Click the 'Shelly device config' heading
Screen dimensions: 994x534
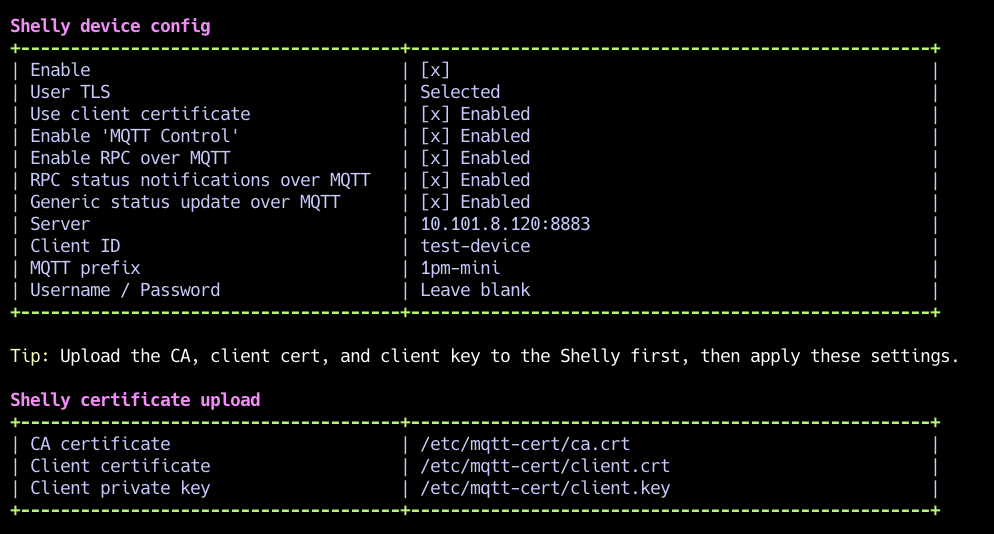tap(110, 26)
